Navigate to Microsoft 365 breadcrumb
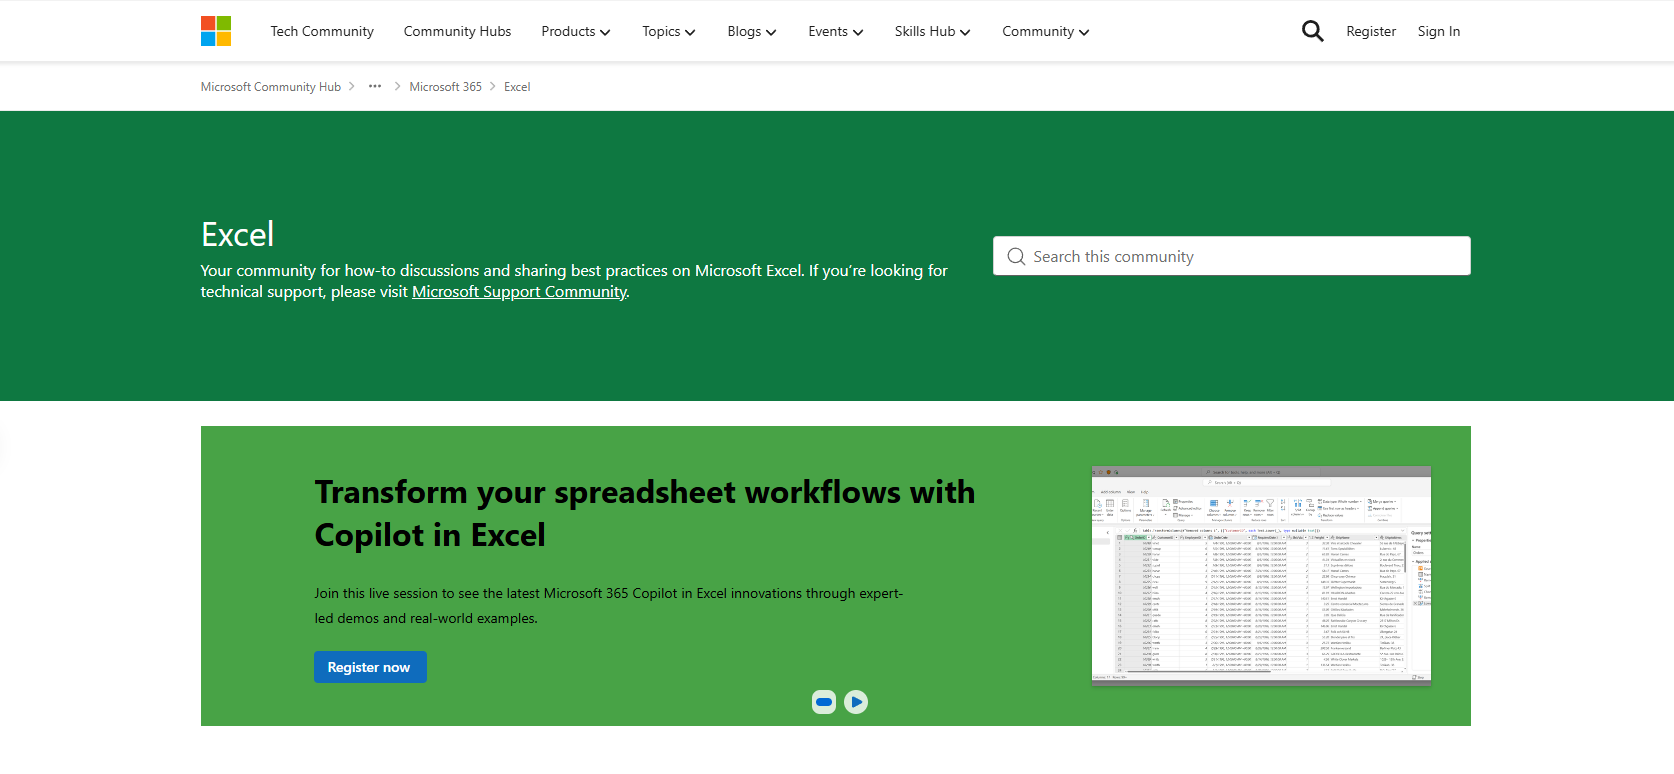This screenshot has height=774, width=1674. [446, 87]
